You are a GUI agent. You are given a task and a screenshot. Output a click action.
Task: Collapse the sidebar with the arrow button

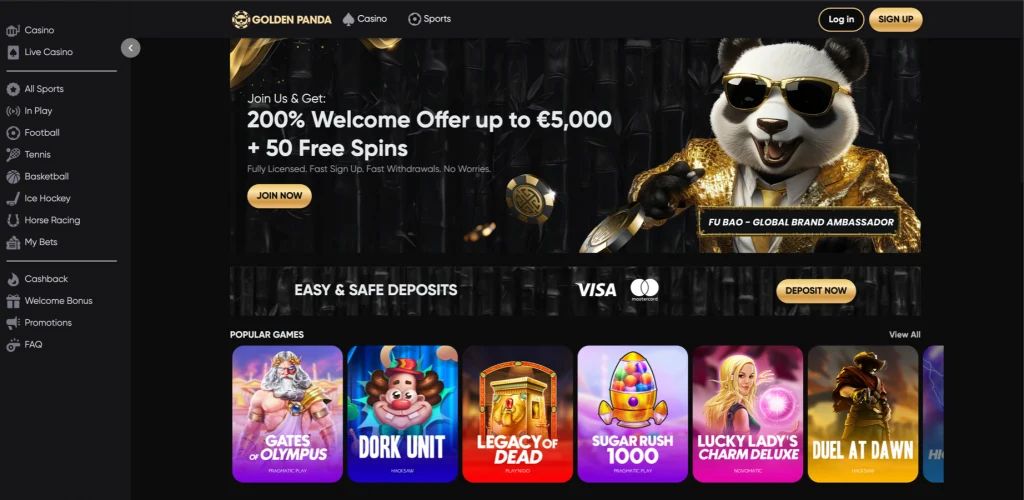[131, 48]
